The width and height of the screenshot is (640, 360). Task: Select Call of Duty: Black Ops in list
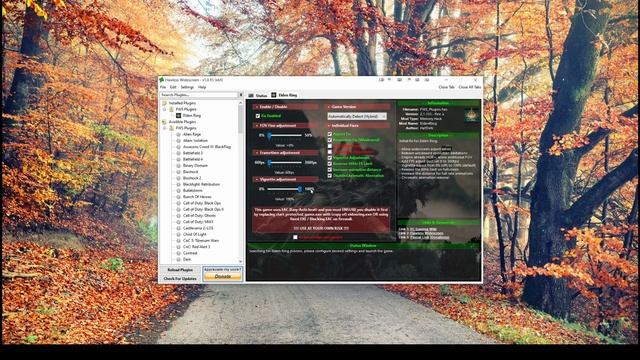pyautogui.click(x=202, y=203)
